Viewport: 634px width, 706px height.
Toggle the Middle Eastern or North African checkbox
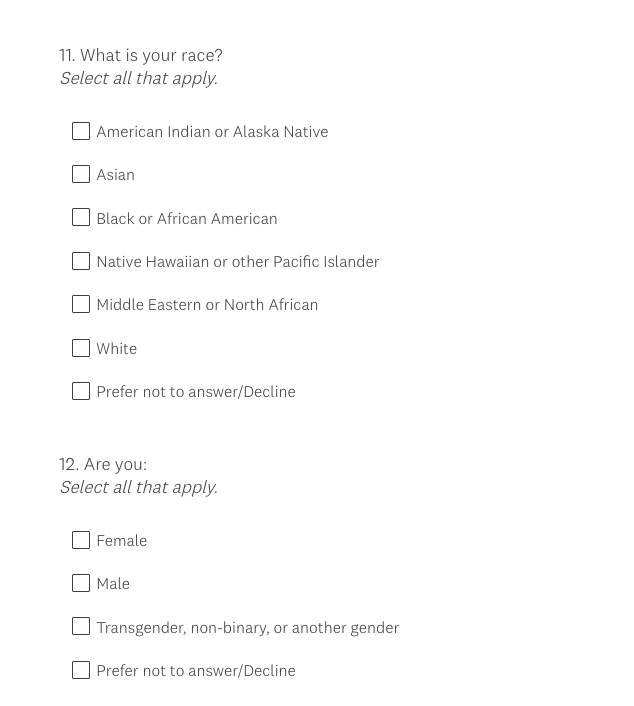81,304
